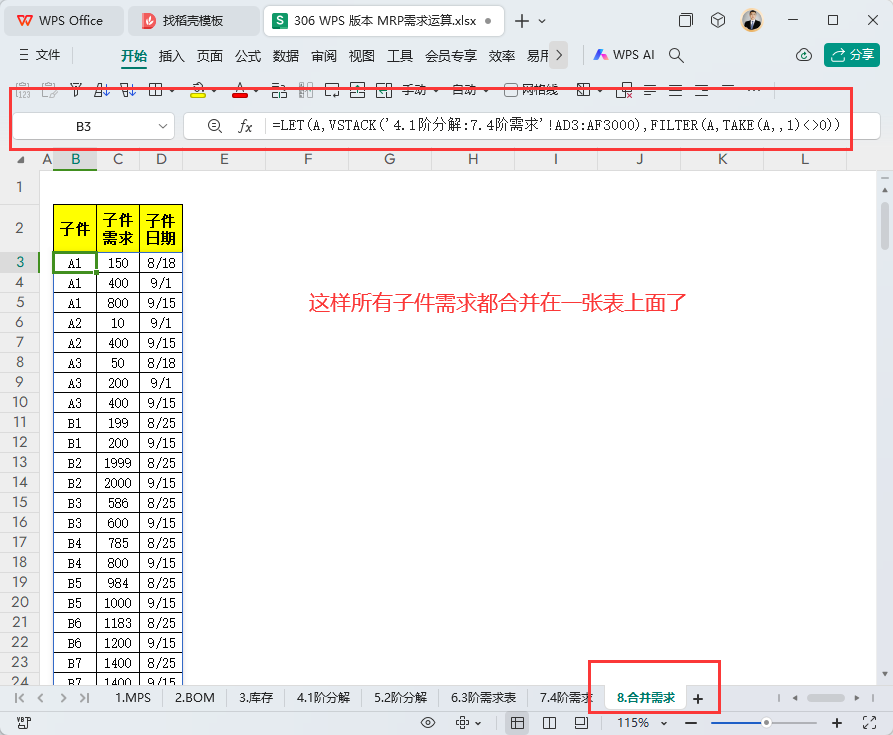
Task: Select the 插入 ribbon tab
Action: [x=171, y=56]
